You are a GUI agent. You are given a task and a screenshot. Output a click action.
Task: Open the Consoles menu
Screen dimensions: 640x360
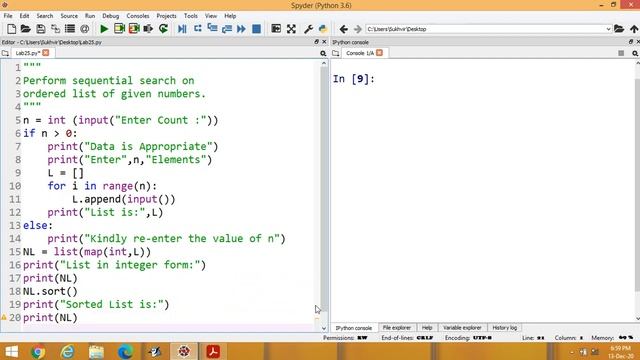click(x=138, y=16)
